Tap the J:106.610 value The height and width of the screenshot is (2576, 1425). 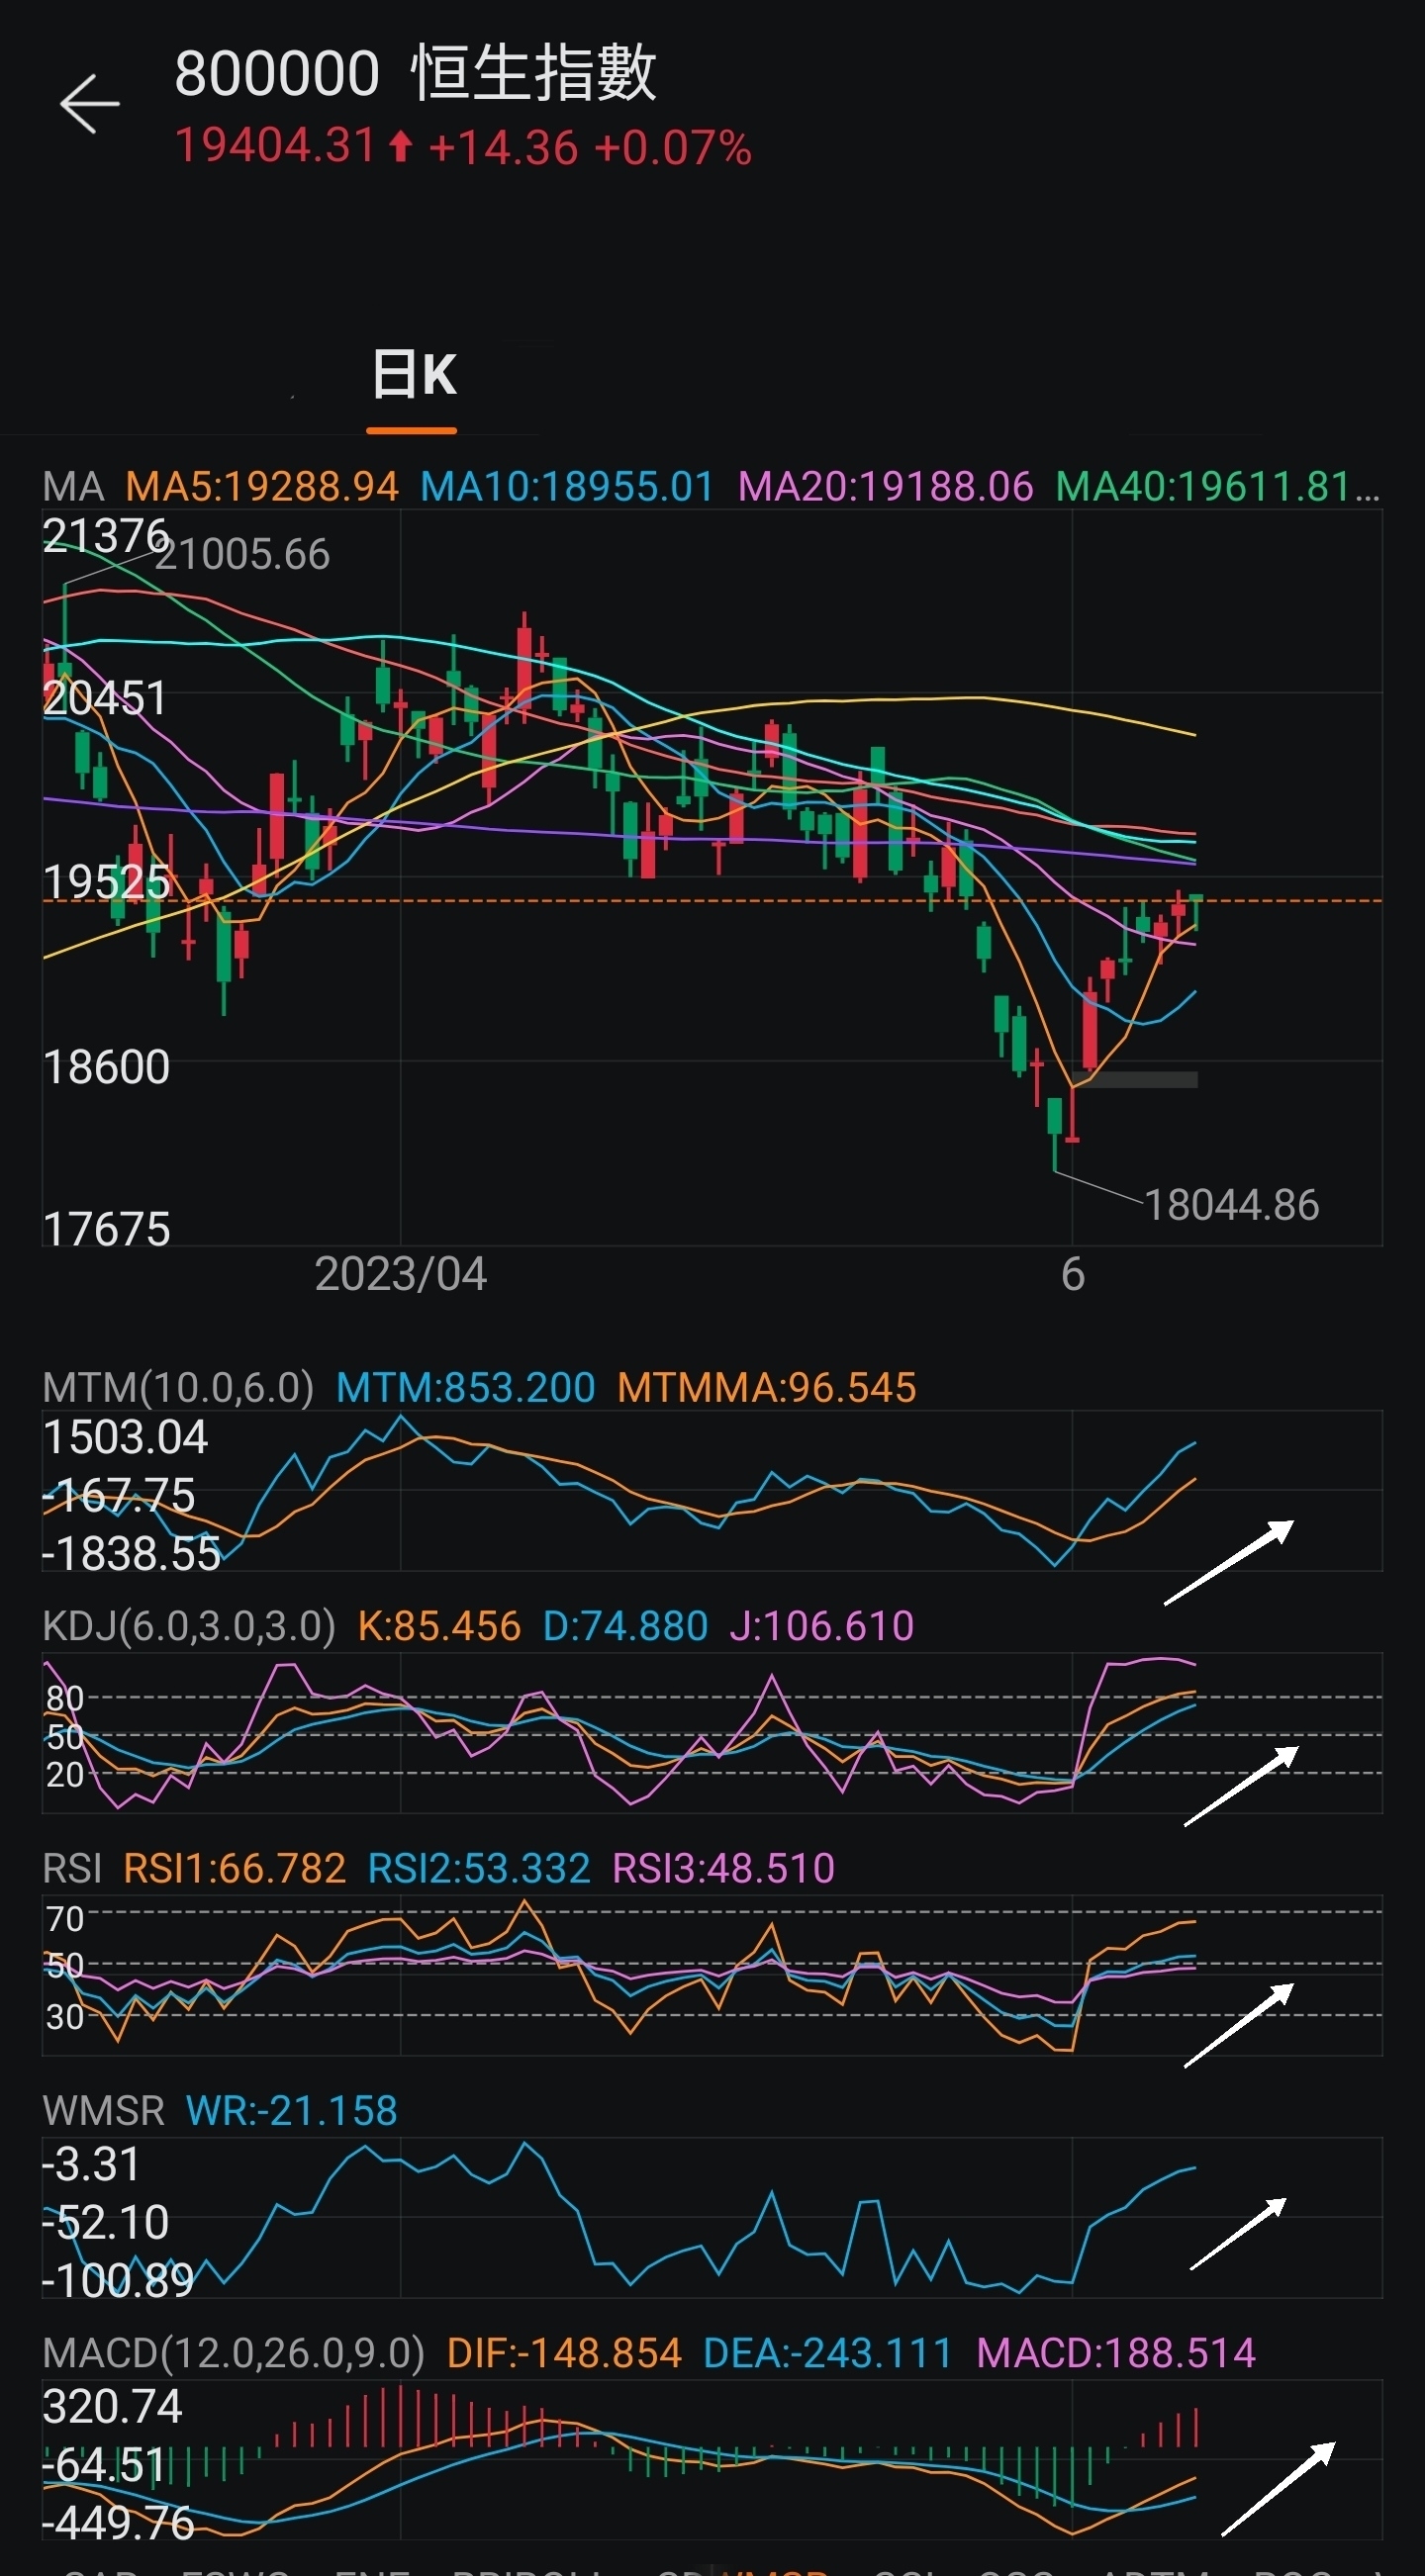(822, 1627)
